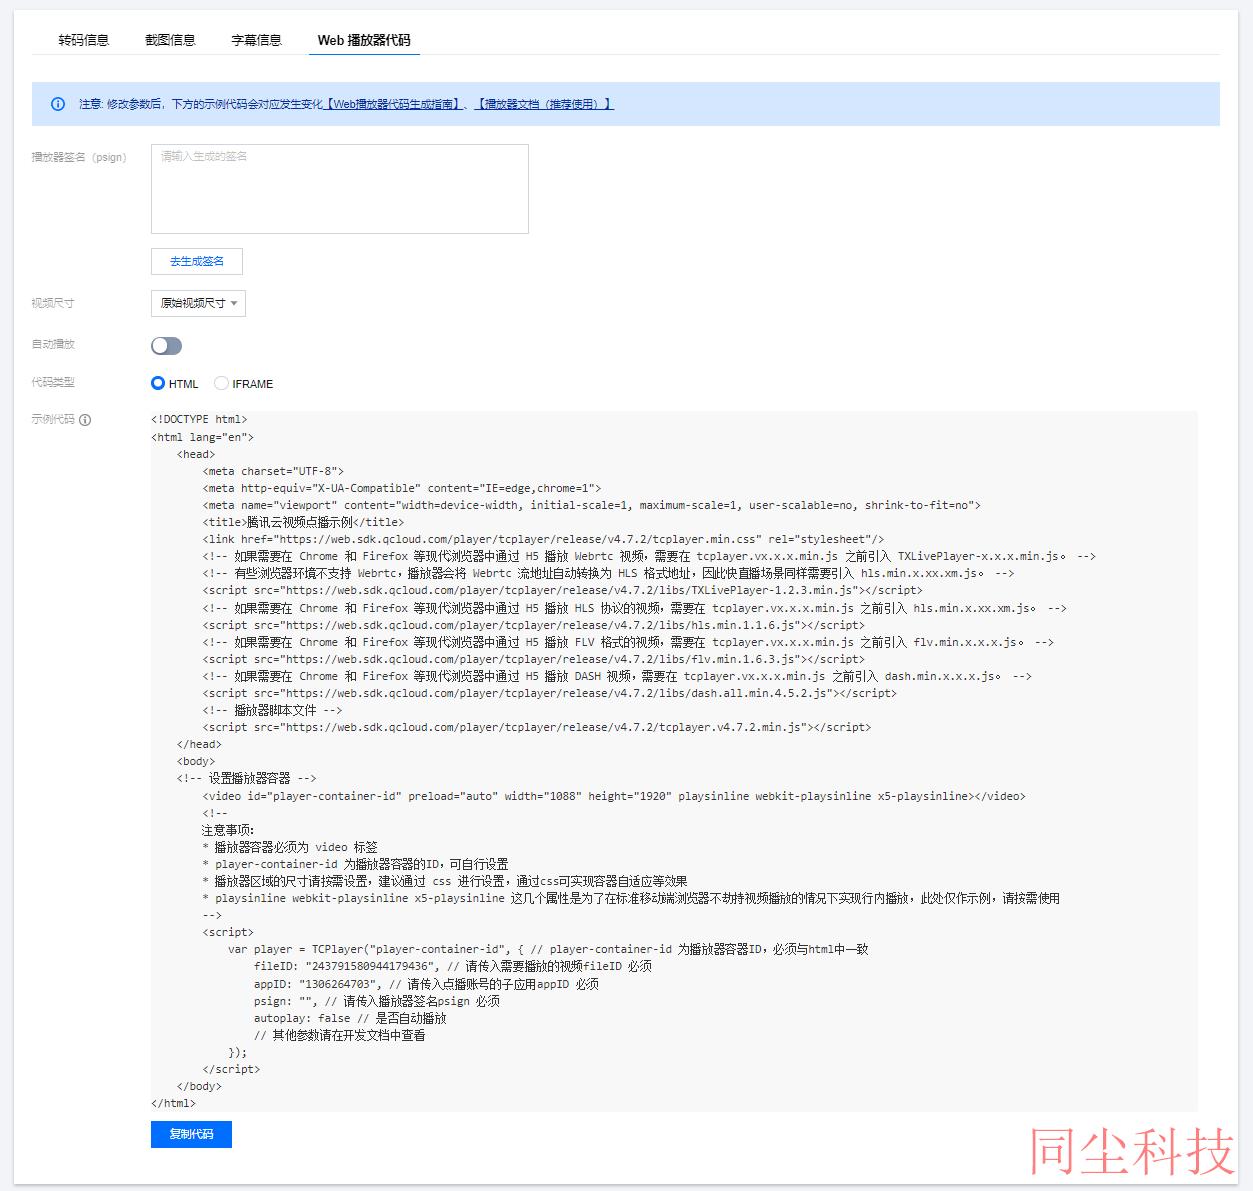The width and height of the screenshot is (1253, 1191).
Task: Click the var player = TCPlayer code line
Action: pos(548,949)
